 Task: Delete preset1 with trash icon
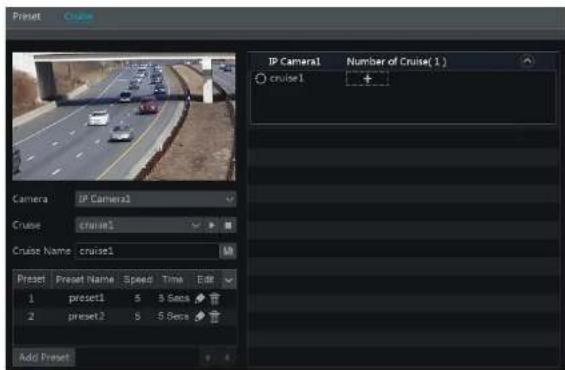pyautogui.click(x=215, y=298)
